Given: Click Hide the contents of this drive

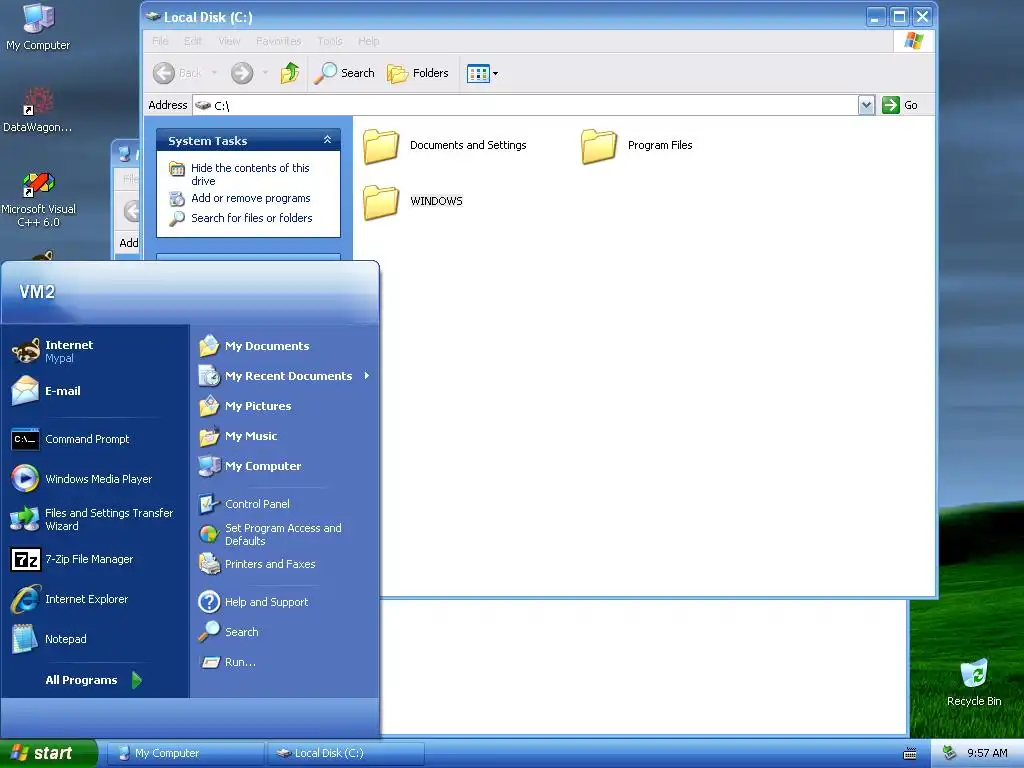Looking at the screenshot, I should [249, 174].
